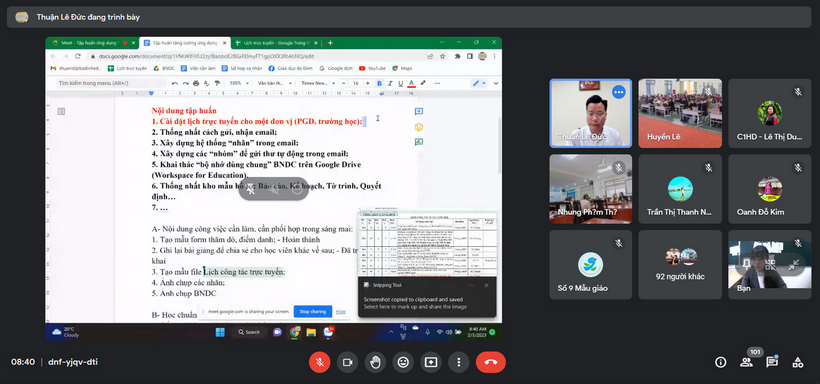Image resolution: width=820 pixels, height=384 pixels.
Task: Expand the zoom 100% dropdown
Action: pos(240,83)
